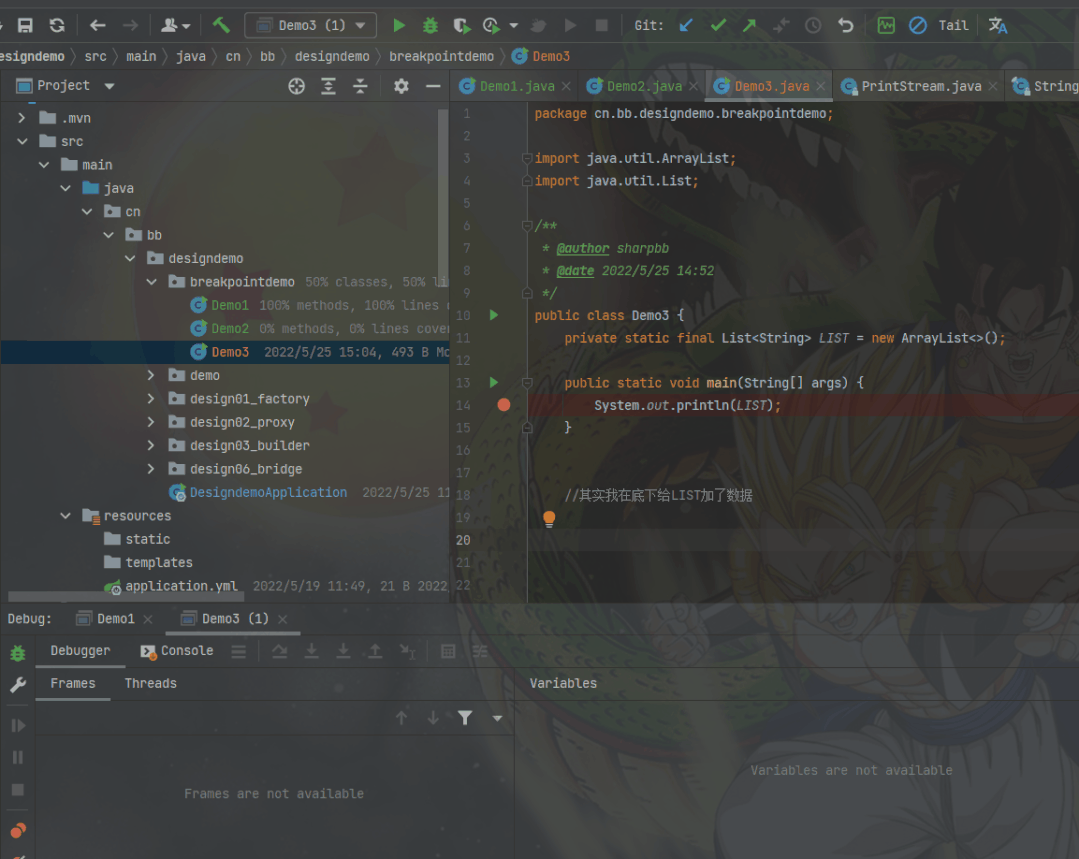Click the Synchronize reload icon
The width and height of the screenshot is (1079, 859).
[57, 25]
